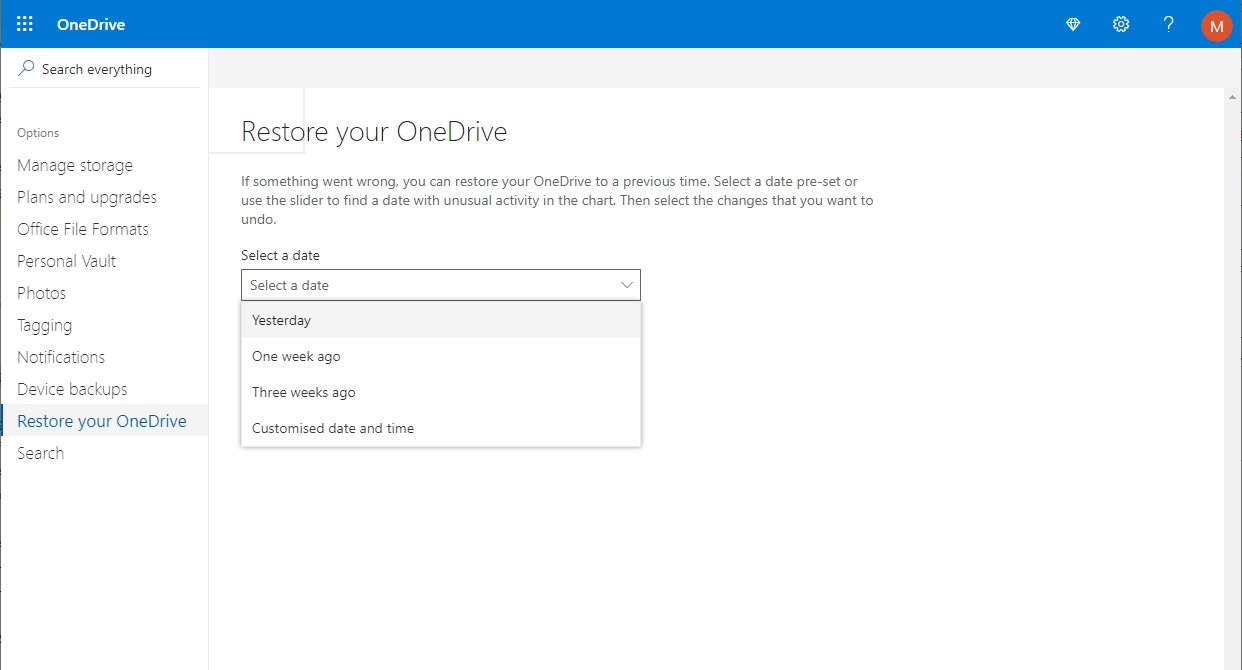Click the search magnifier icon
Screen dimensions: 1242x670
tap(27, 69)
